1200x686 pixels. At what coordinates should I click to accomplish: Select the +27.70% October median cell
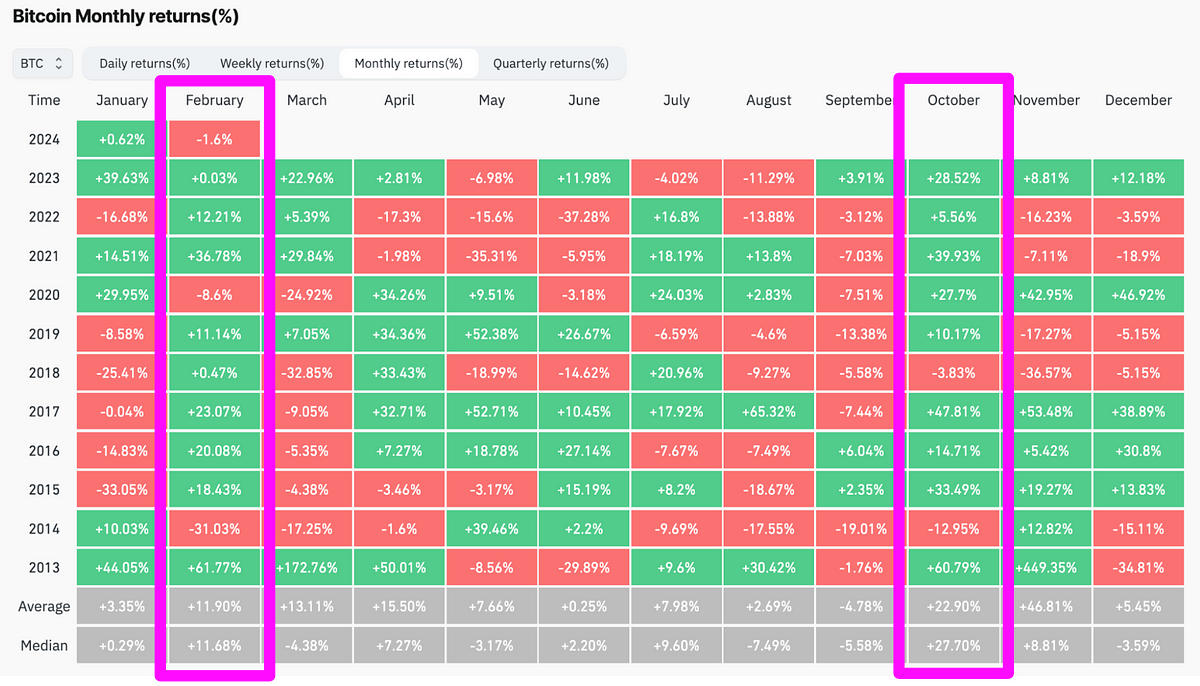coord(954,645)
